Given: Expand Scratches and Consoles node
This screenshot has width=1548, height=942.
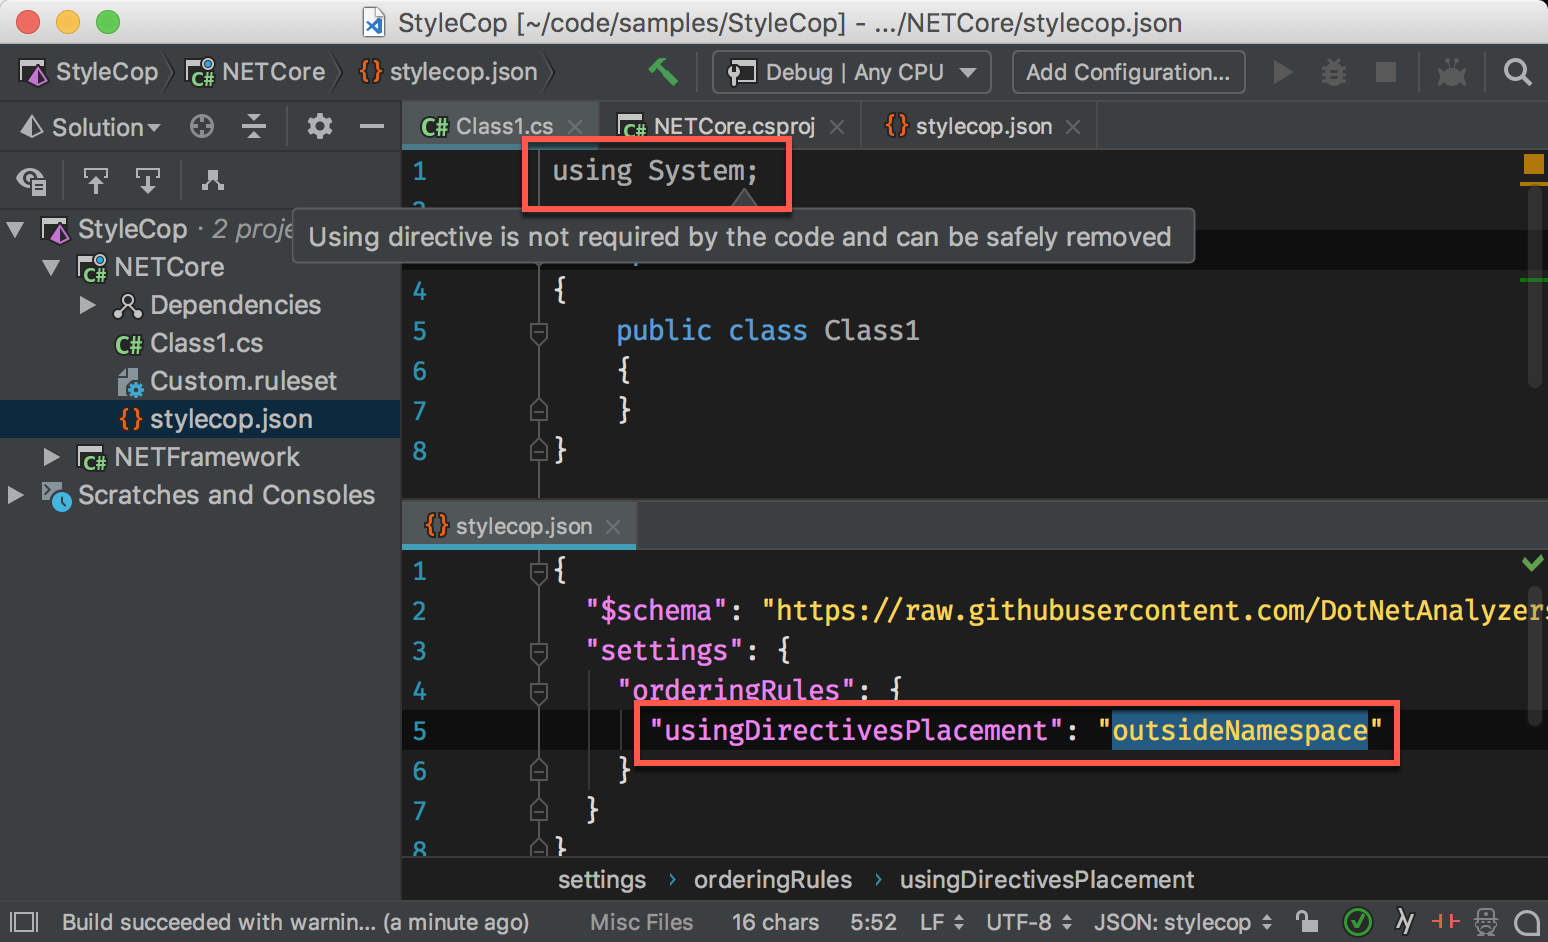Looking at the screenshot, I should (x=15, y=495).
